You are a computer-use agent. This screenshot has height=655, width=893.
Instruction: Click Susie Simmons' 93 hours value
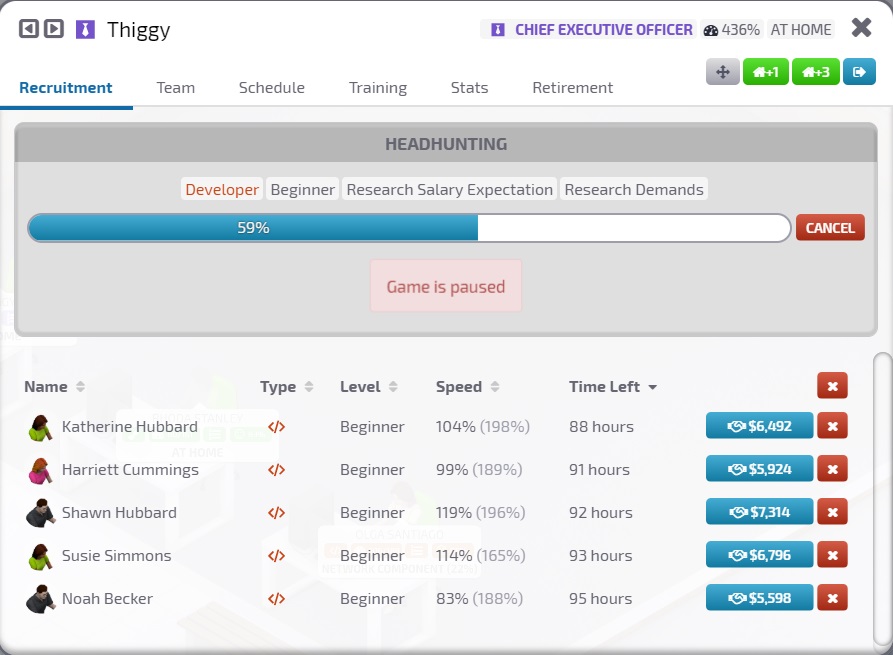600,555
